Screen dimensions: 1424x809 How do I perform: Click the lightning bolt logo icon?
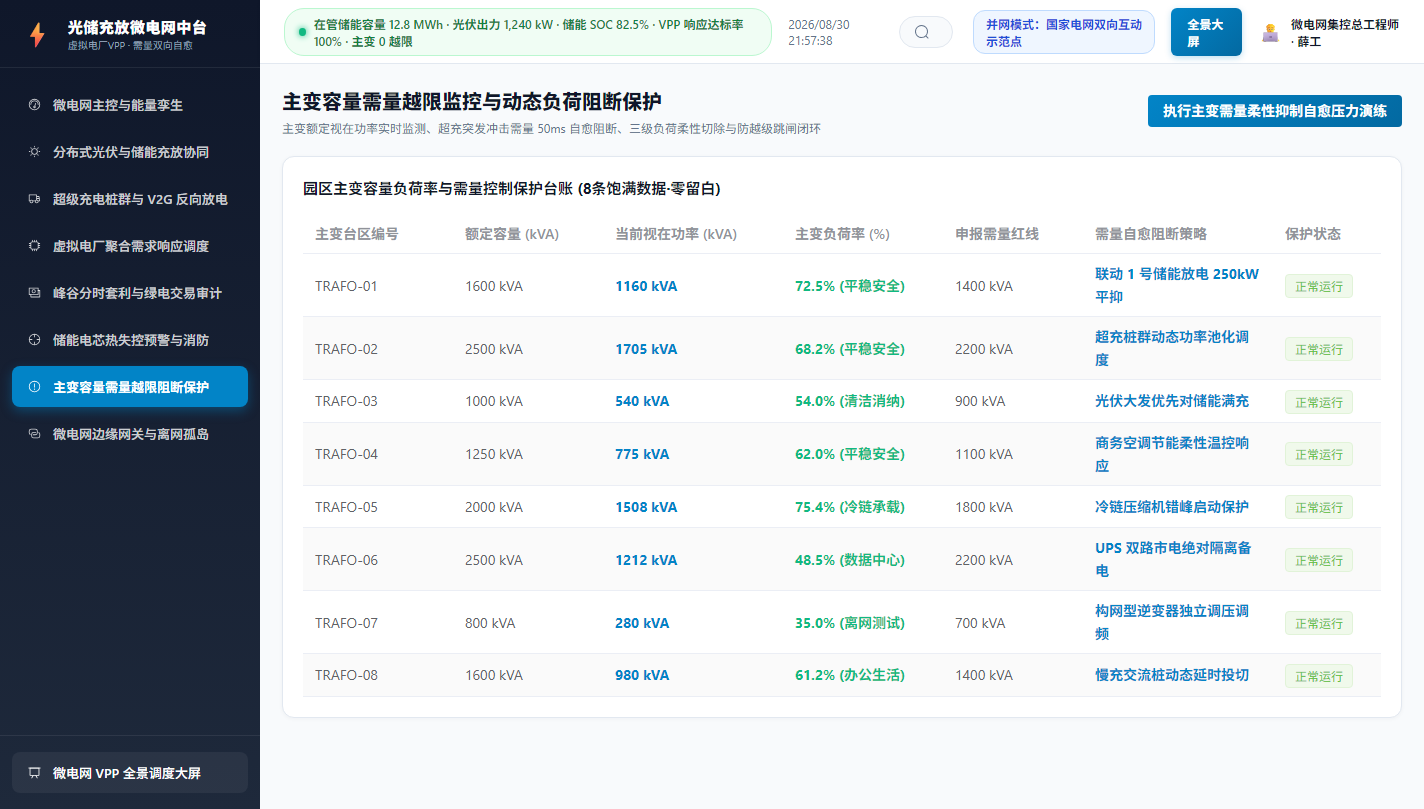(37, 35)
